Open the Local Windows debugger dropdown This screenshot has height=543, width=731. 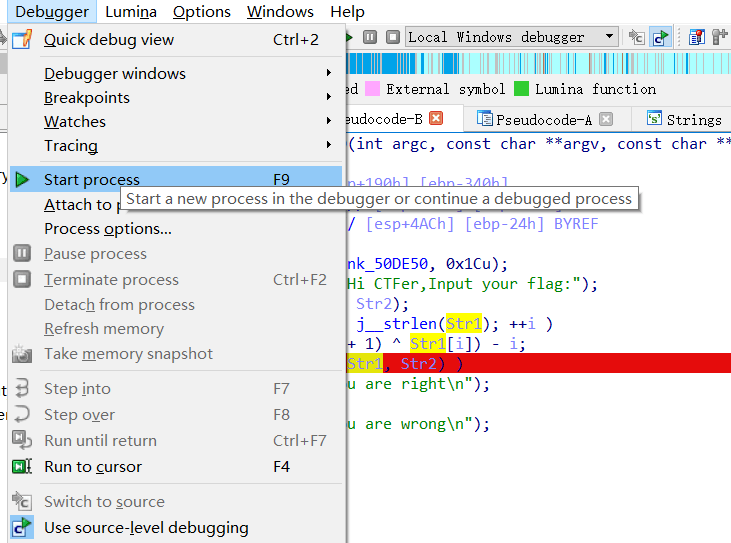(609, 37)
